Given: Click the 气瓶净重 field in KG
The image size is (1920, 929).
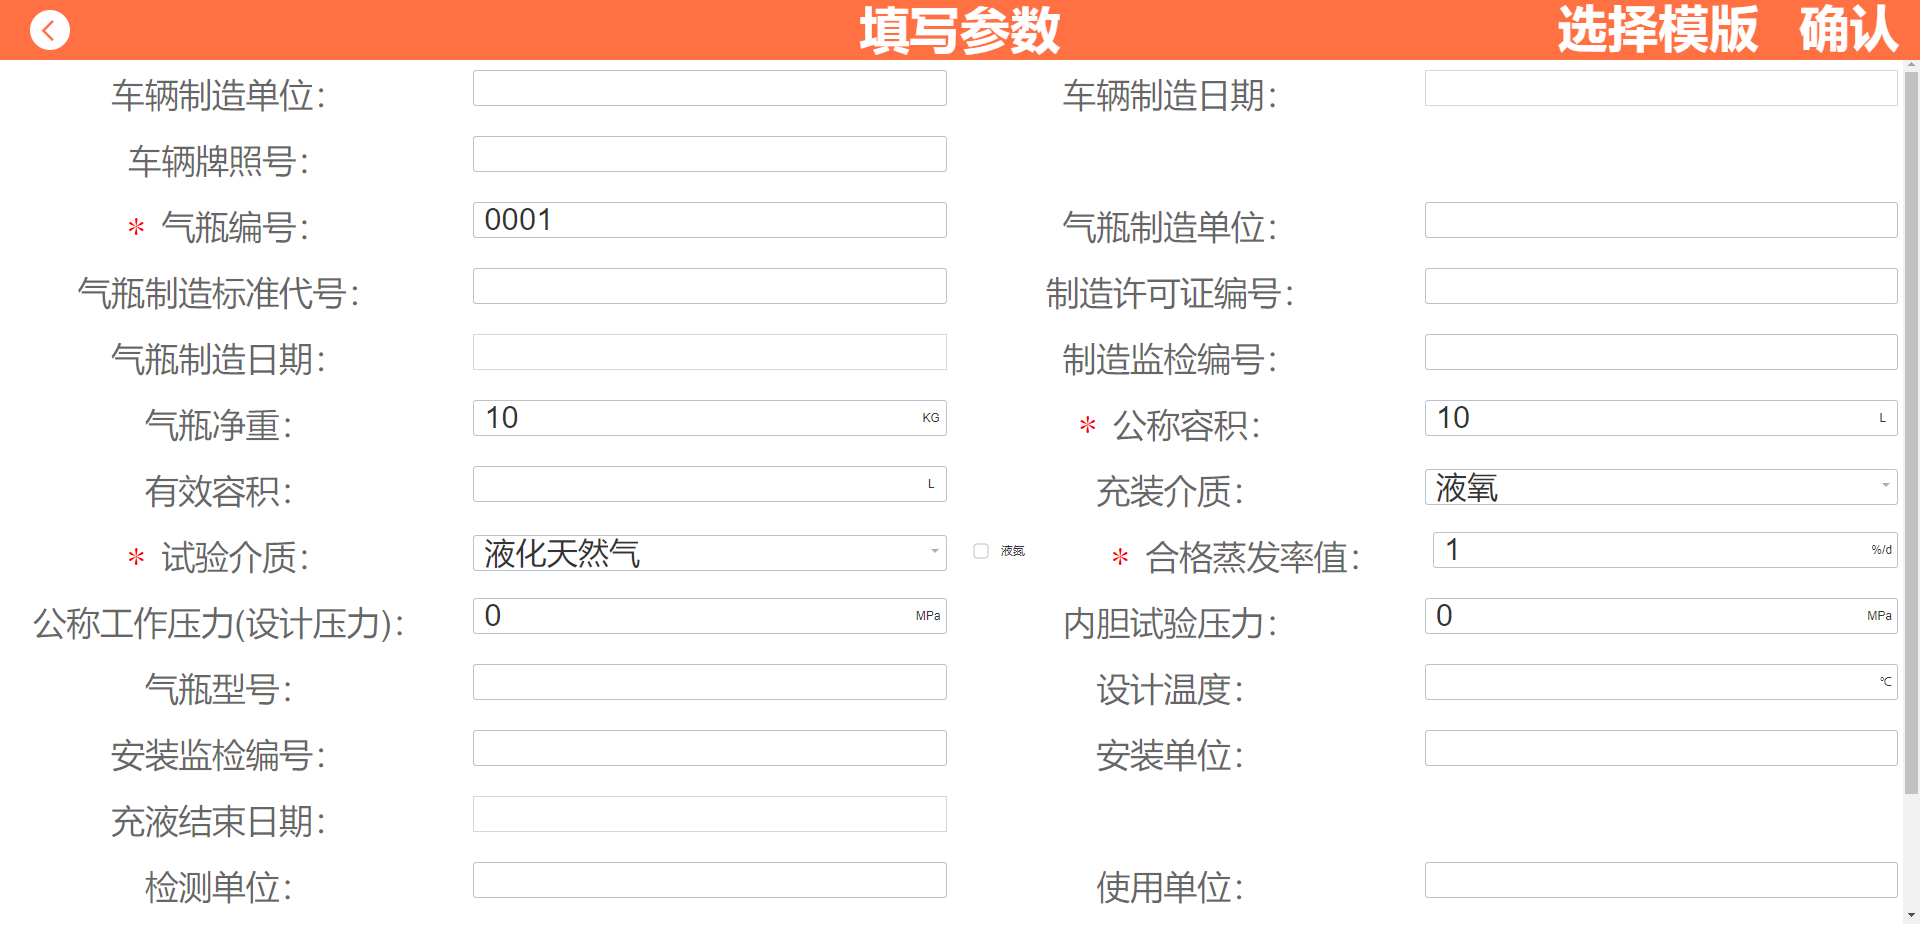Looking at the screenshot, I should 710,418.
